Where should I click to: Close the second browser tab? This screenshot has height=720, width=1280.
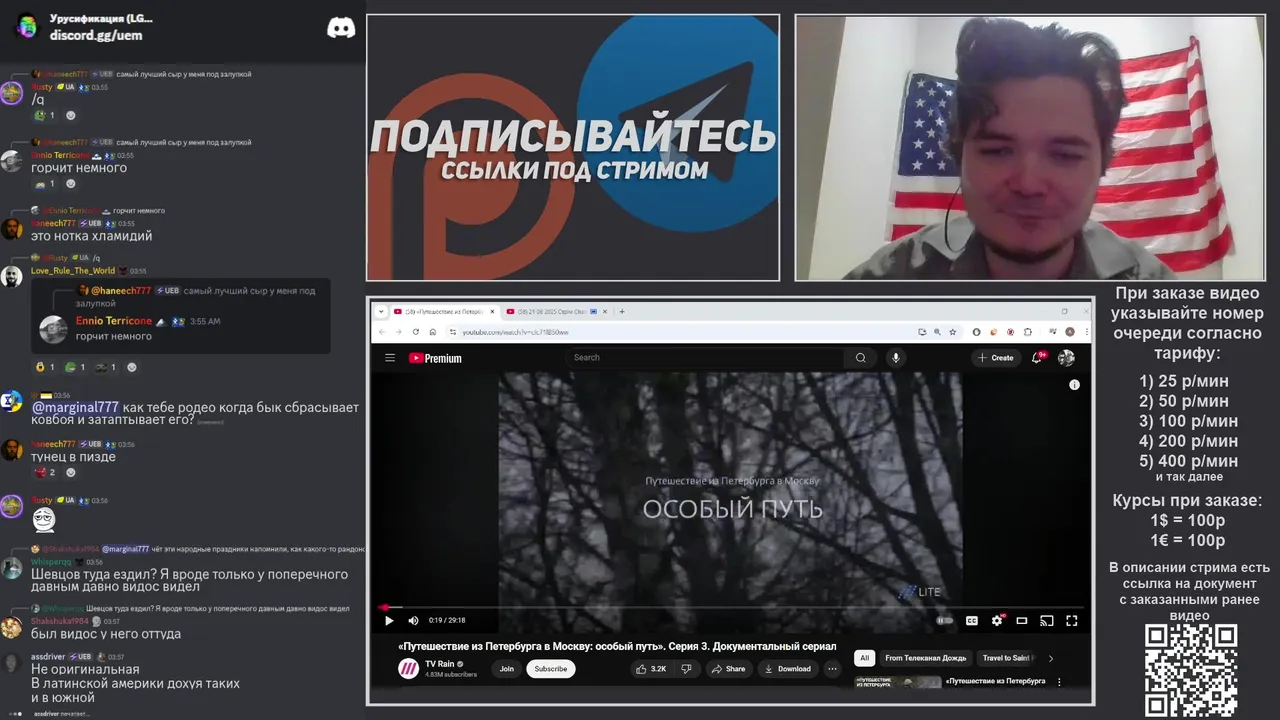point(605,311)
